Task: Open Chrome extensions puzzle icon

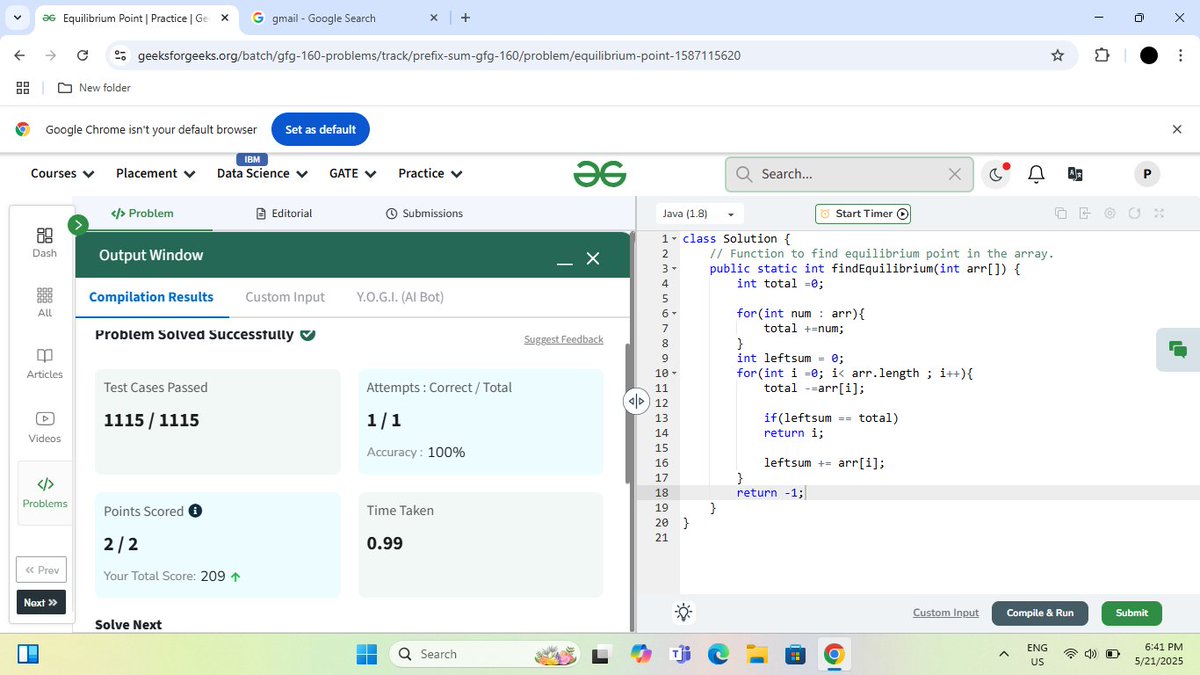Action: [x=1102, y=56]
